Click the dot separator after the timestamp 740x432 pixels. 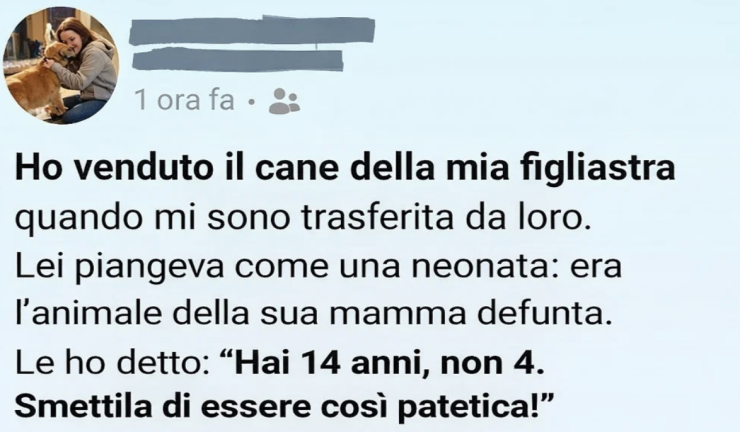point(252,102)
